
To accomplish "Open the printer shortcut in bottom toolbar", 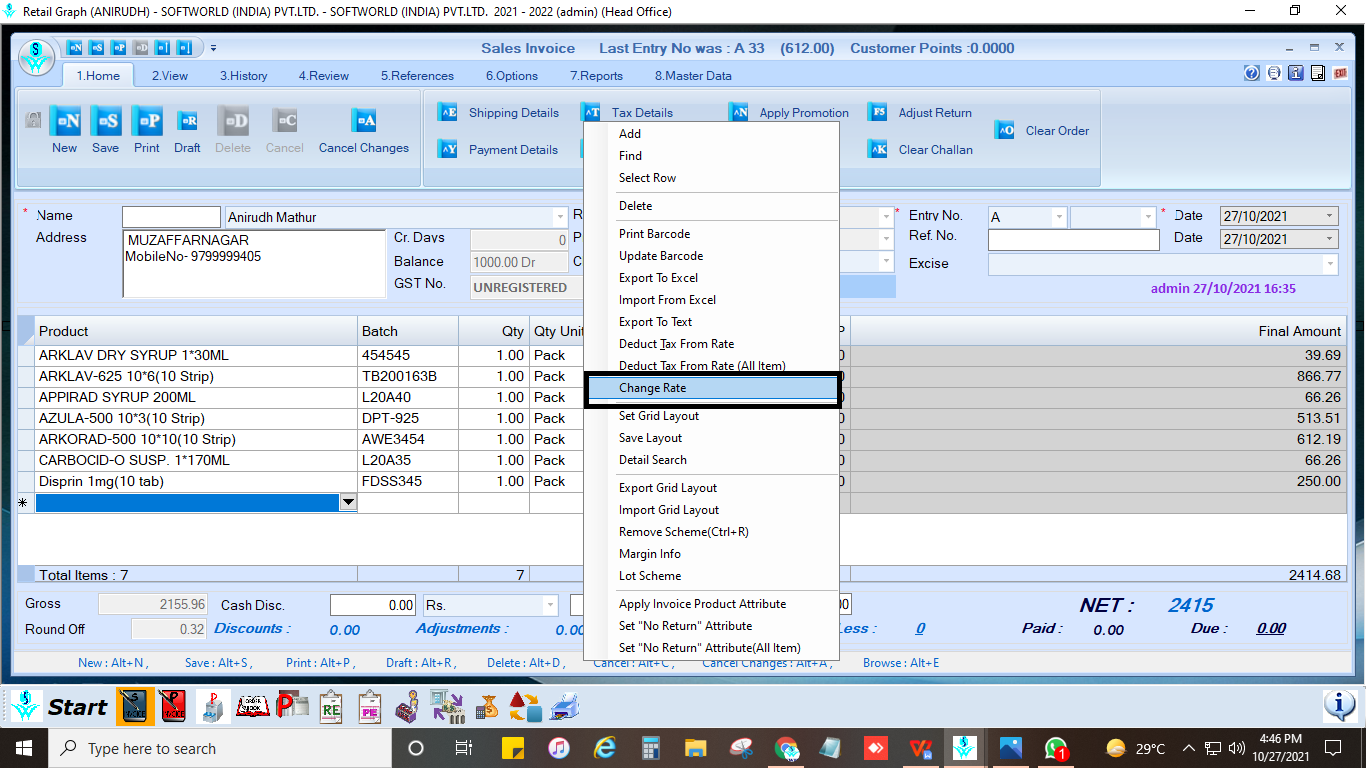I will (x=565, y=707).
